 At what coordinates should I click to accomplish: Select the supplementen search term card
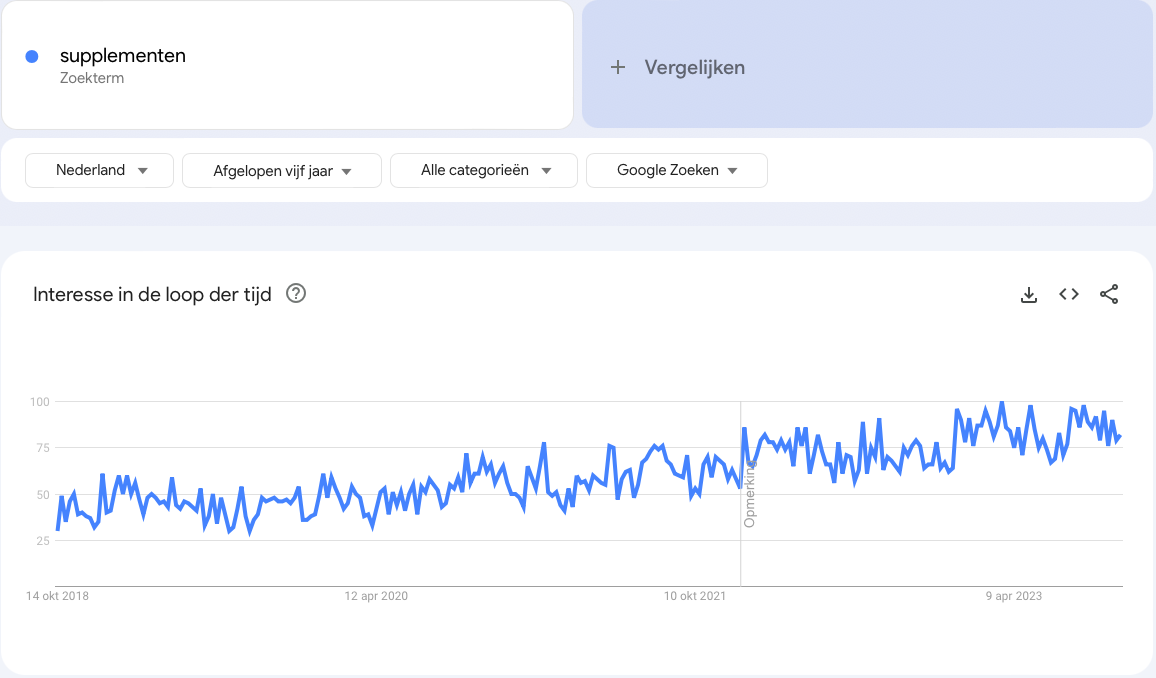click(x=287, y=65)
